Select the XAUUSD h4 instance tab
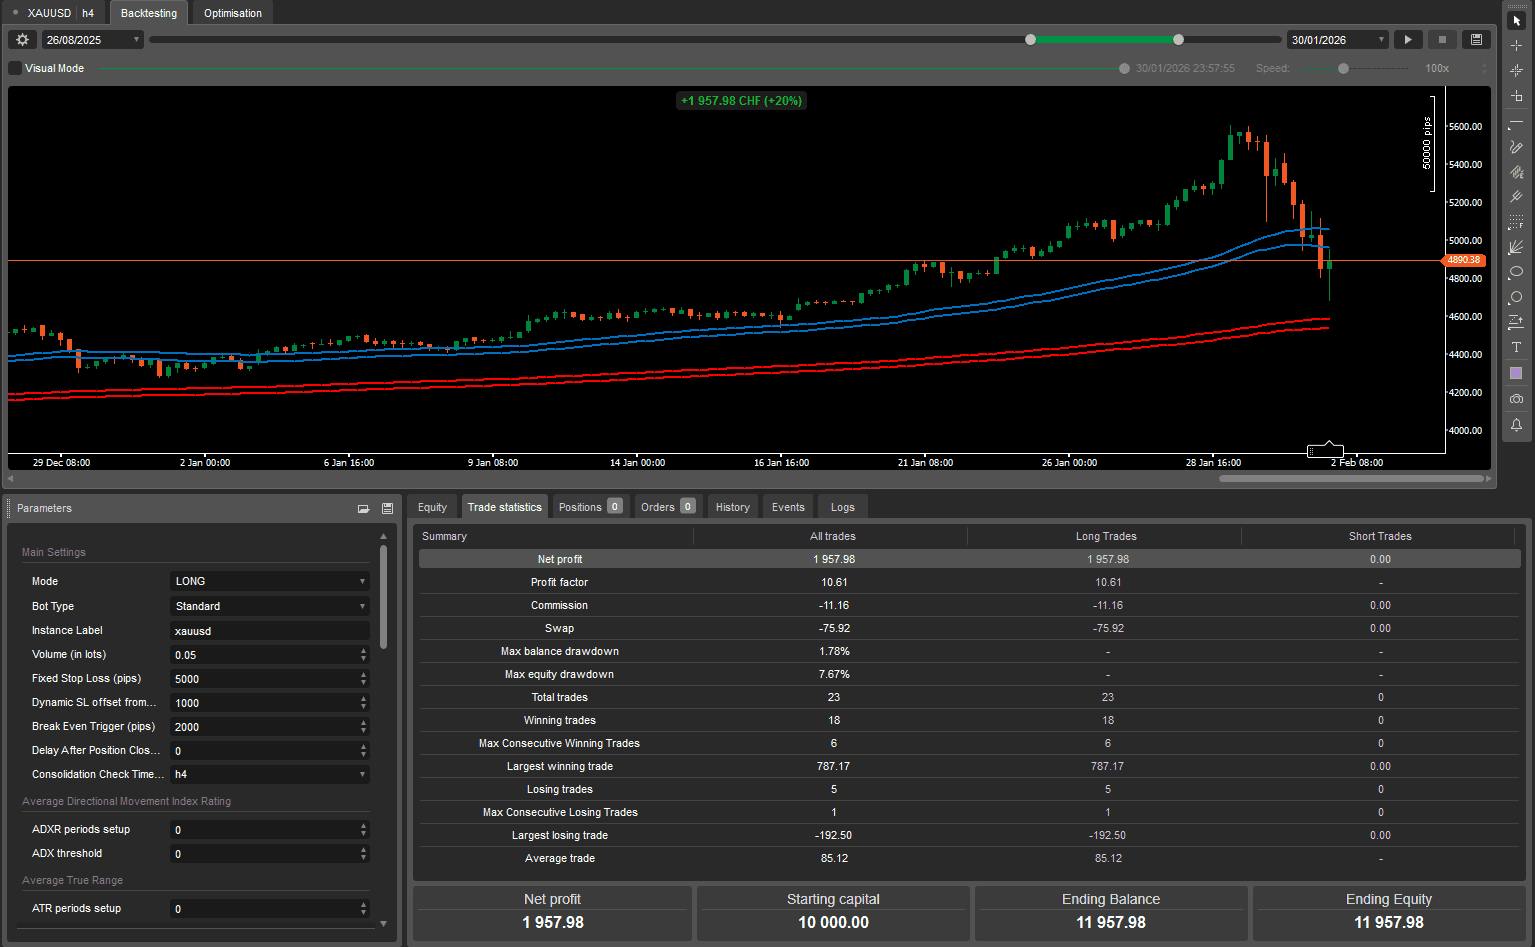 (x=56, y=13)
